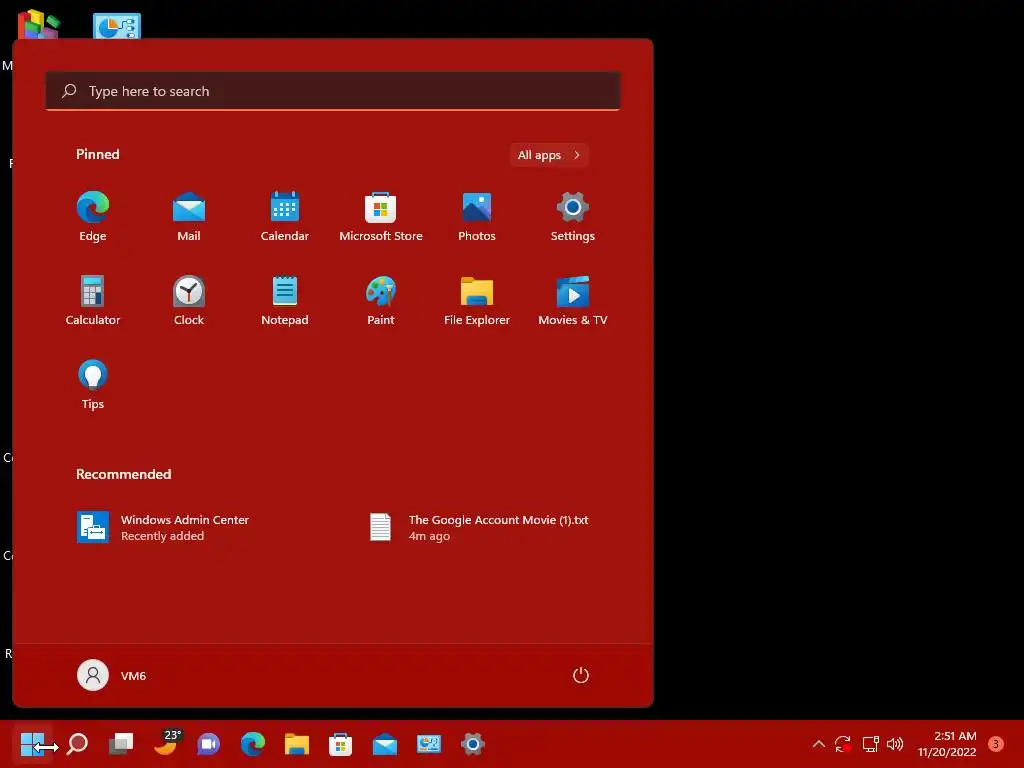The height and width of the screenshot is (768, 1024).
Task: Open notifications badge showing 3
Action: [996, 744]
